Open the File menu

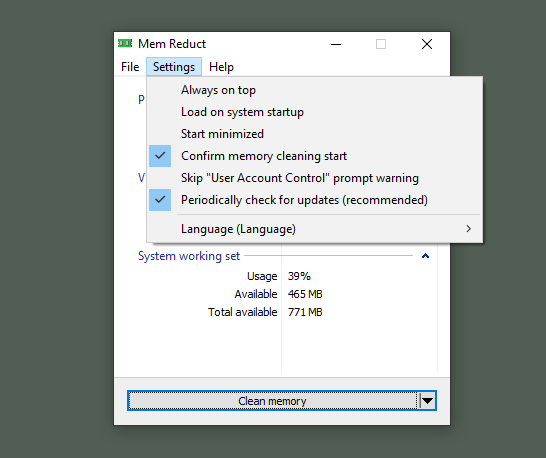[x=130, y=67]
